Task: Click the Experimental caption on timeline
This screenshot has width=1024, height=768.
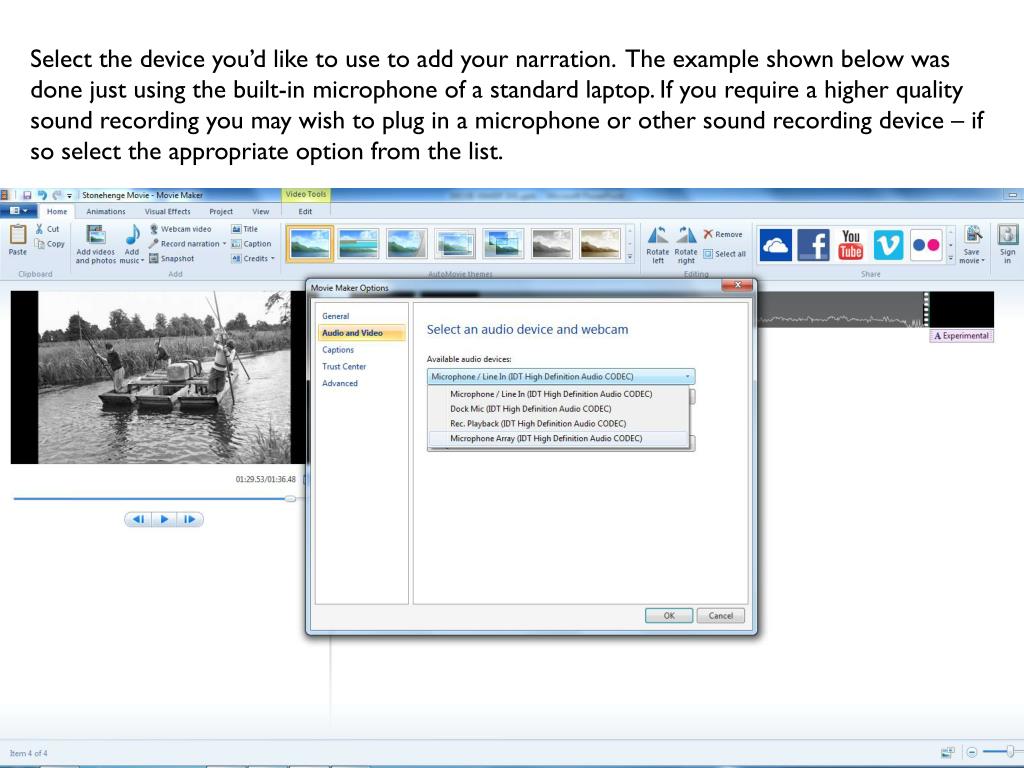Action: tap(961, 336)
